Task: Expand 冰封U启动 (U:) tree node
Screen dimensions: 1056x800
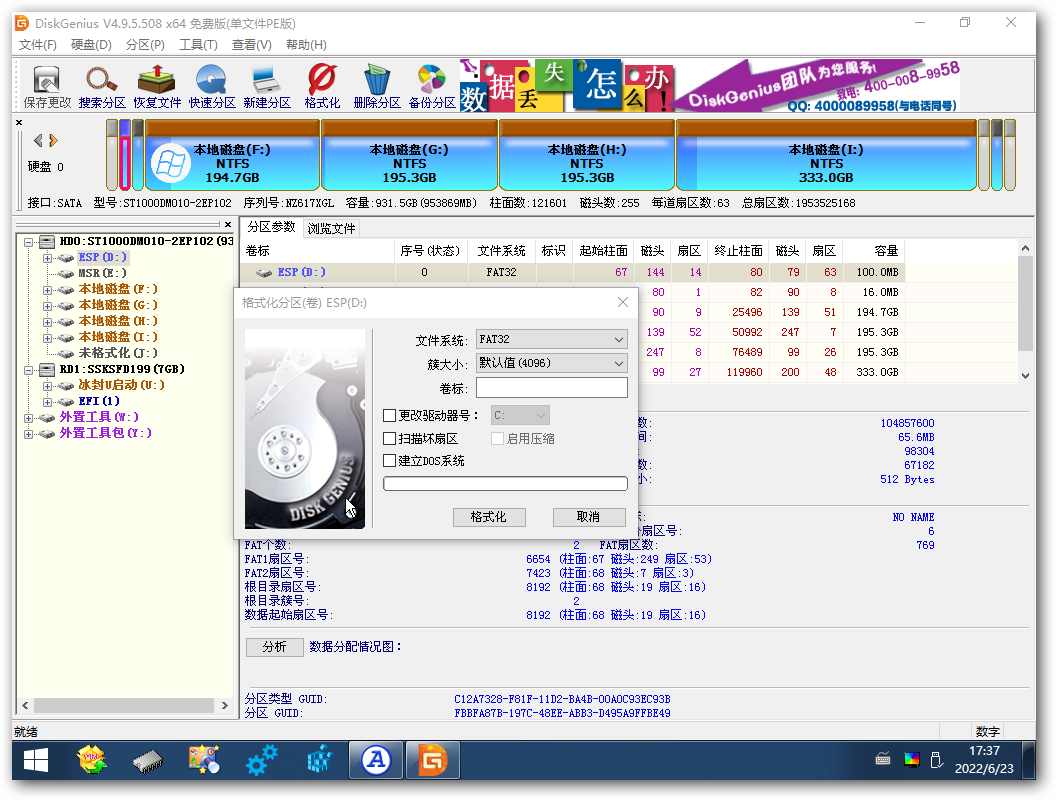Action: (47, 386)
